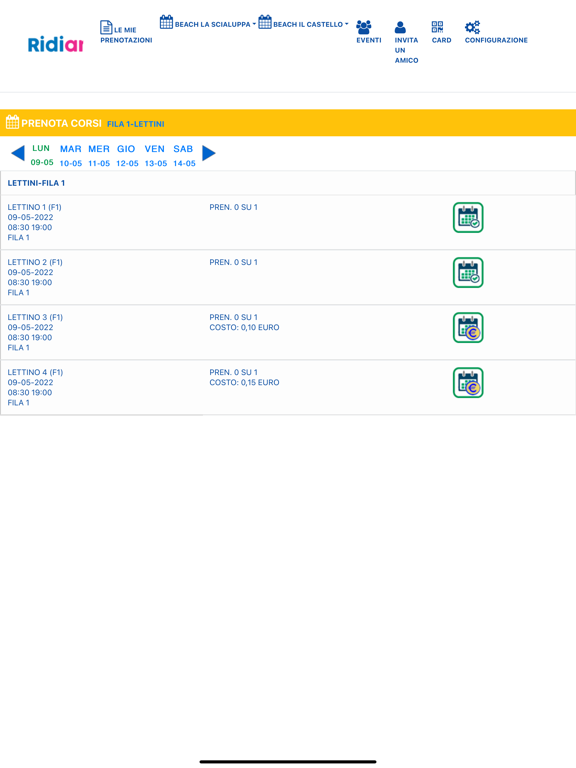Click the LETTINO 3 (F1) row title

coord(35,317)
